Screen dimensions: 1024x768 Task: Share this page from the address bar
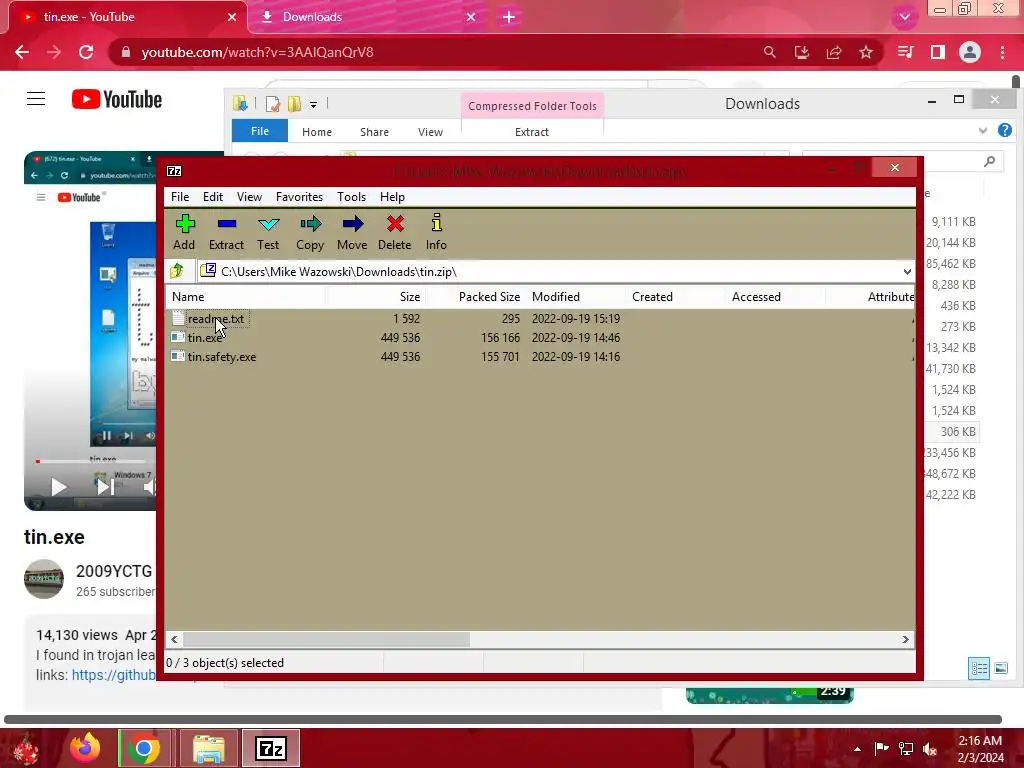point(834,52)
